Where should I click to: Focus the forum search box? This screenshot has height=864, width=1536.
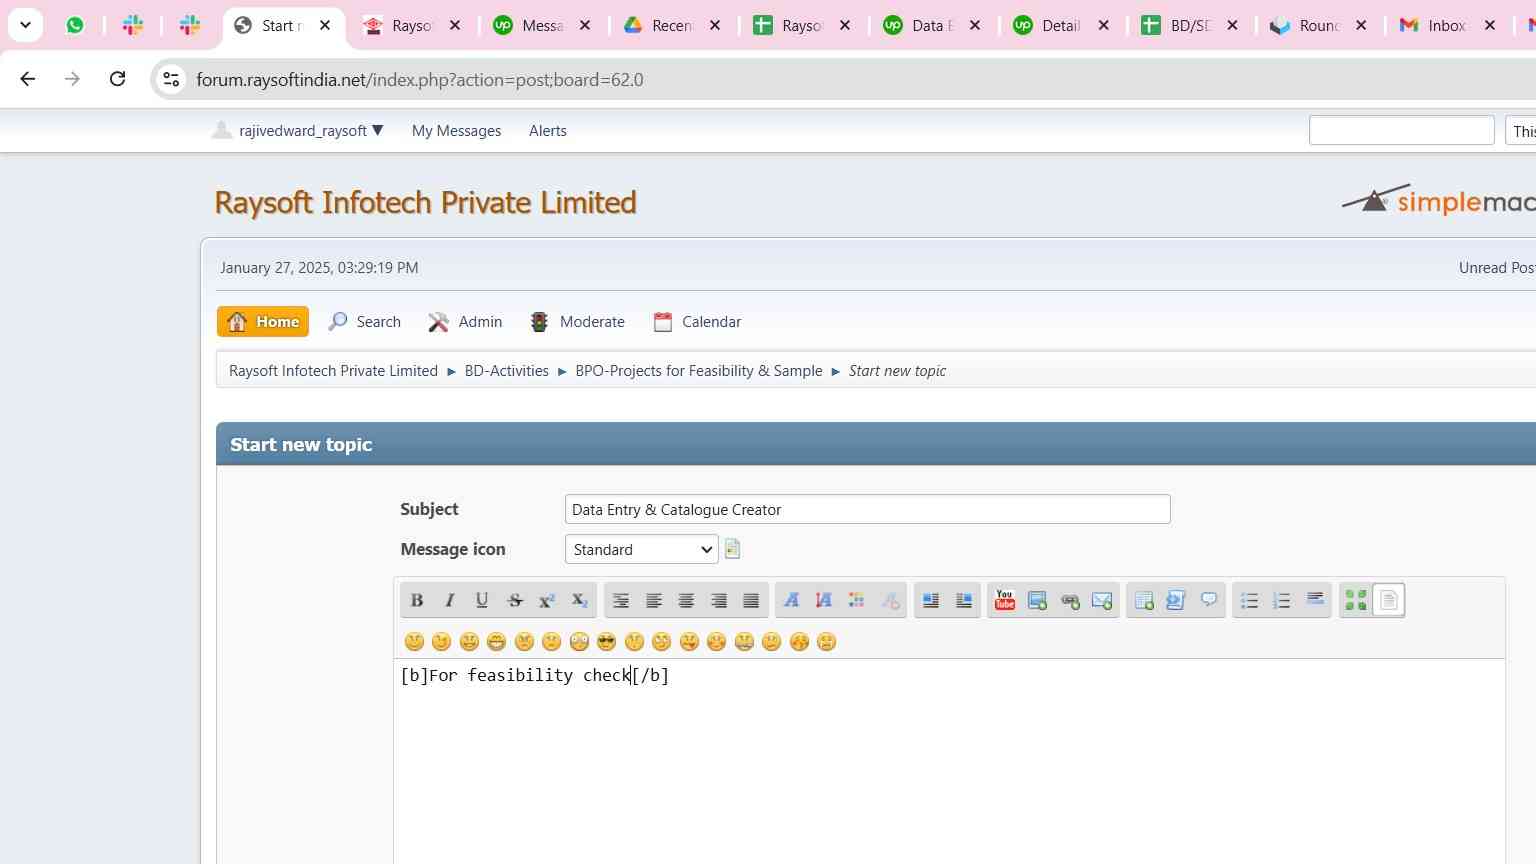pos(1401,130)
